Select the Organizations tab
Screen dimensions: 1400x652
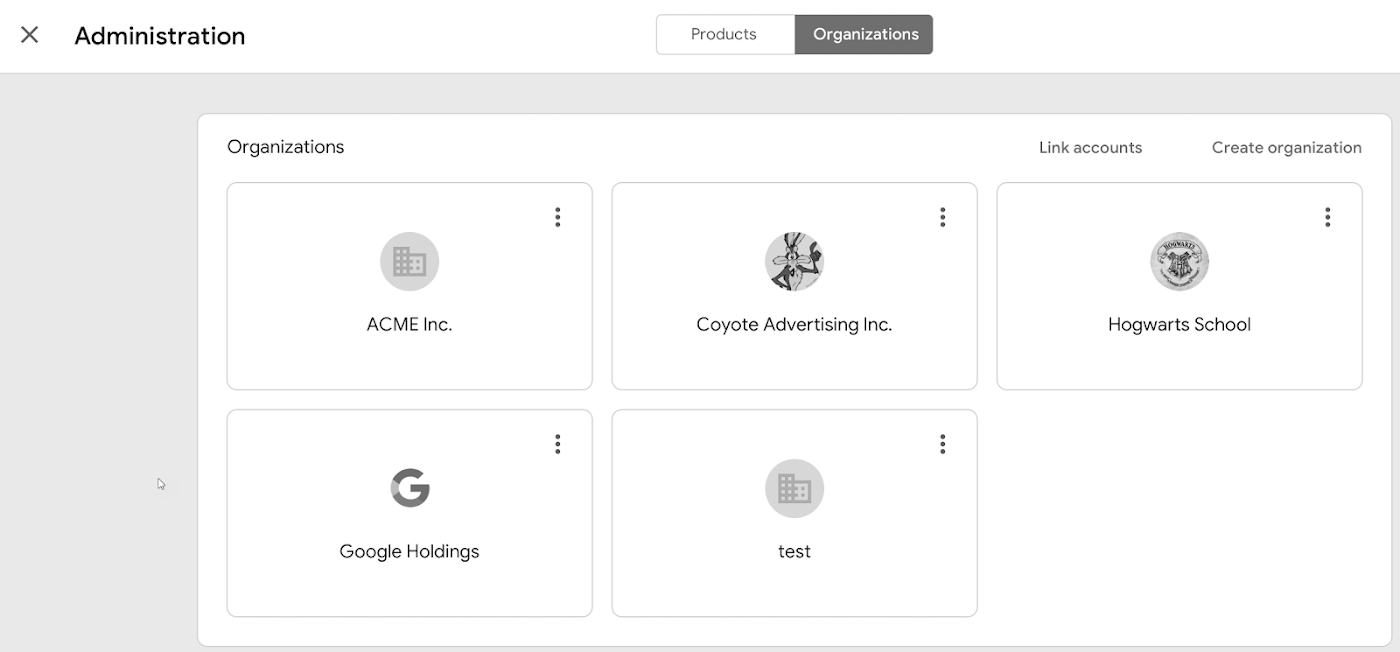(x=865, y=34)
